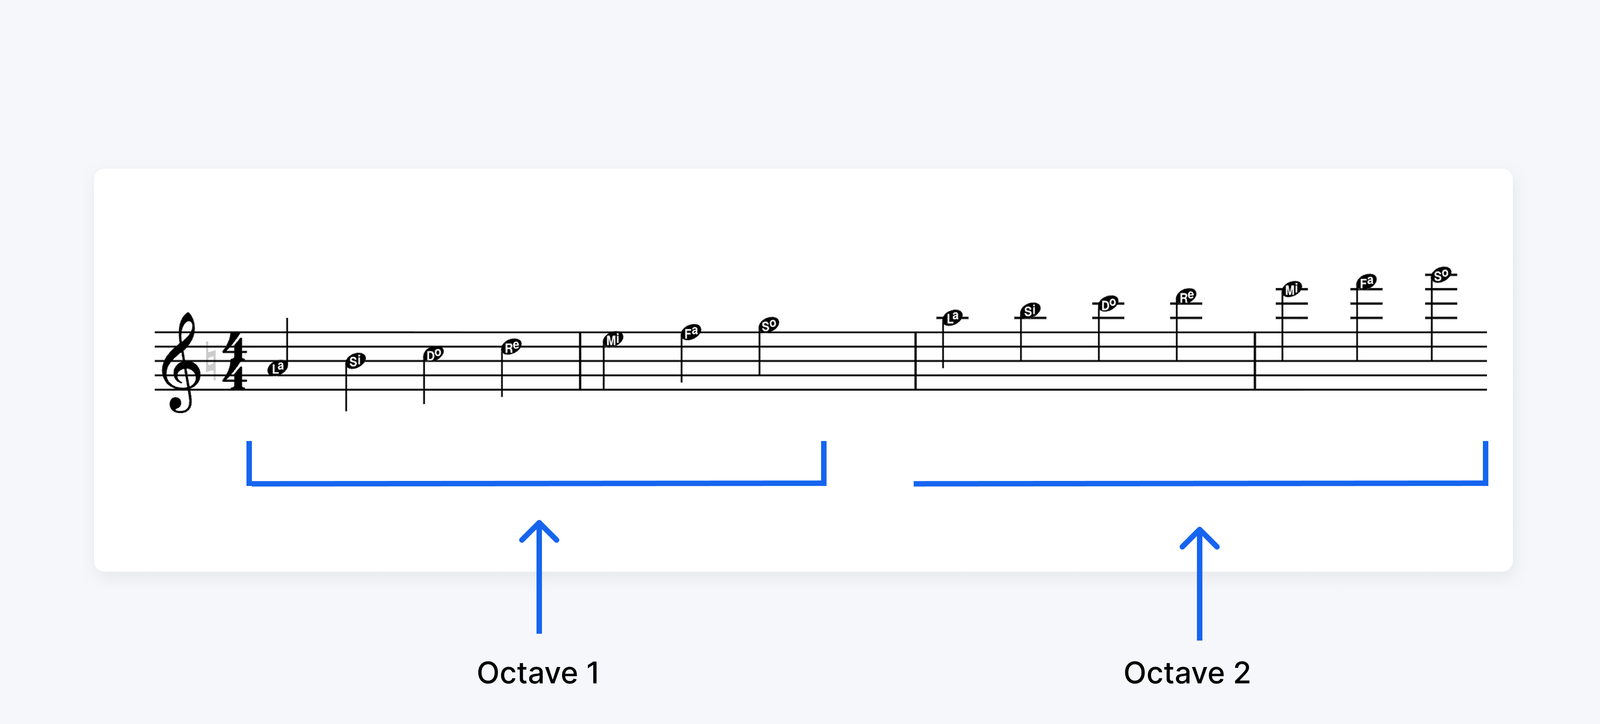The width and height of the screenshot is (1600, 724).
Task: Select the Re note in the third measure
Action: 1186,297
